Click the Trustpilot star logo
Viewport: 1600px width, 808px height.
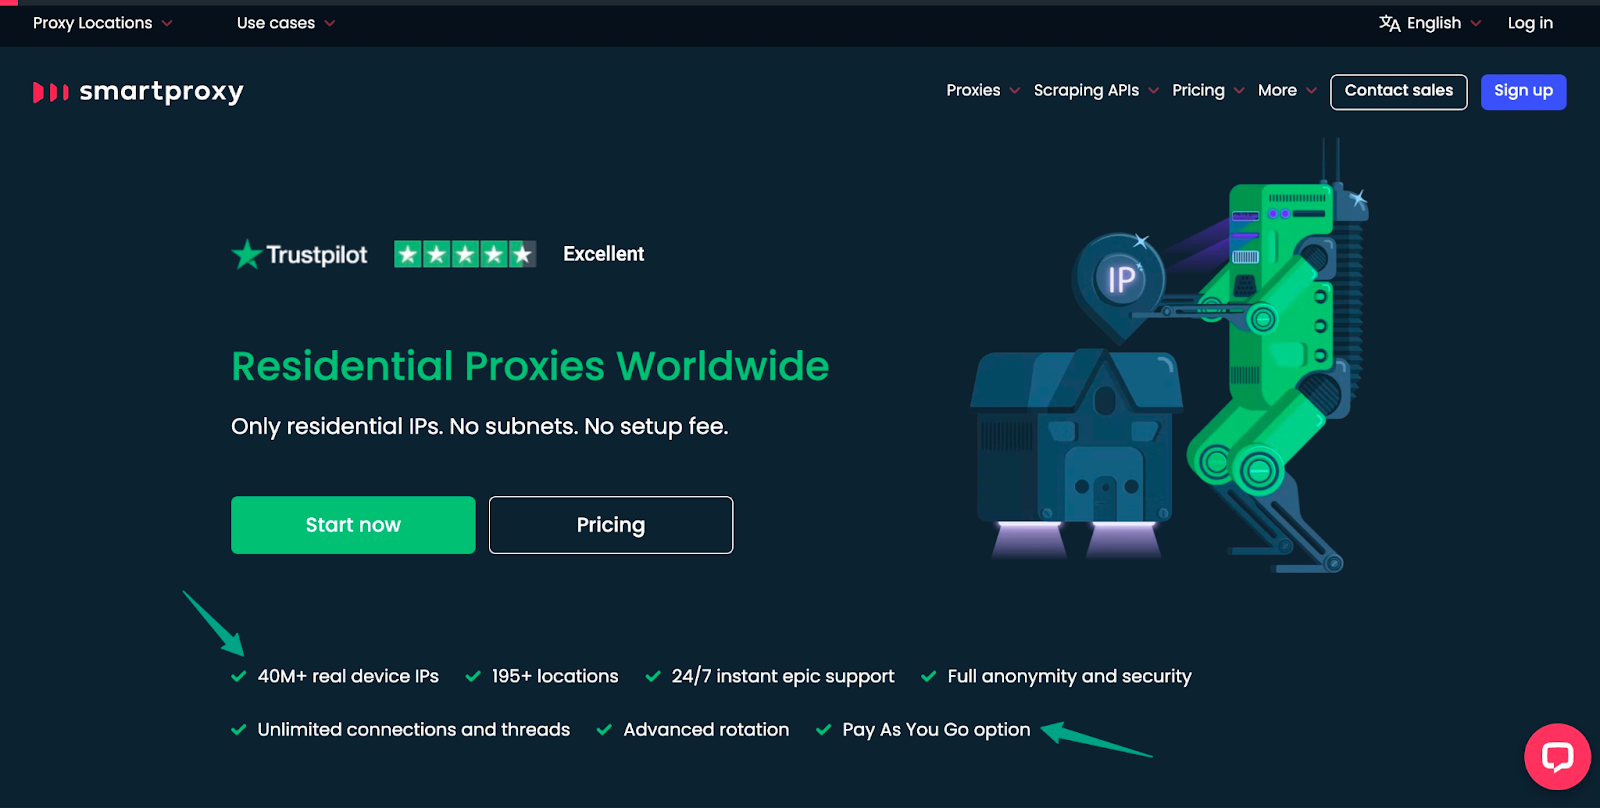[246, 254]
